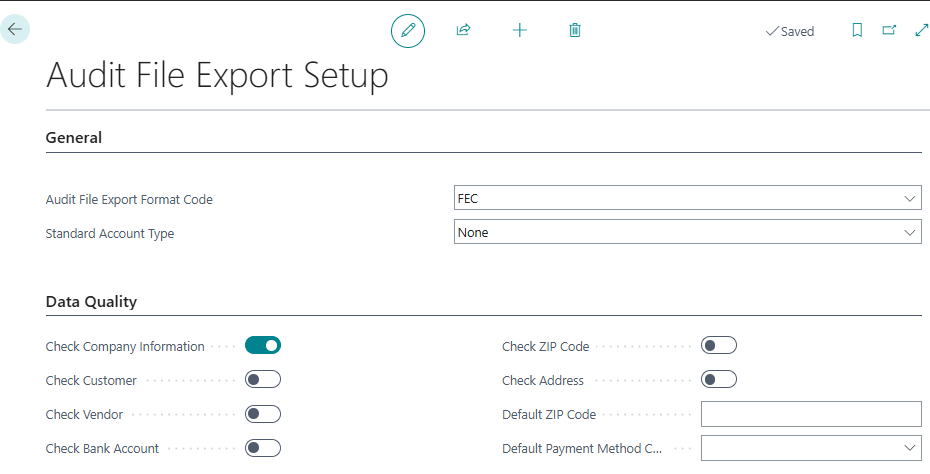Viewport: 930px width, 474px height.
Task: Click the Saved status indicator
Action: (790, 31)
